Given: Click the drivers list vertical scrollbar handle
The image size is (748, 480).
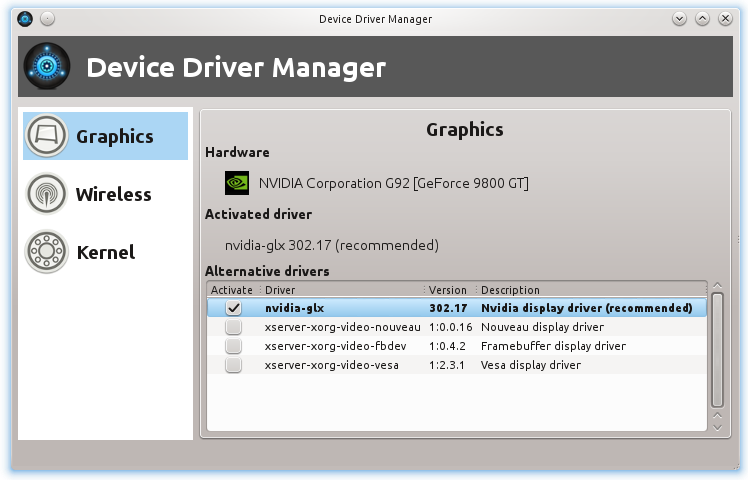Looking at the screenshot, I should tap(717, 350).
